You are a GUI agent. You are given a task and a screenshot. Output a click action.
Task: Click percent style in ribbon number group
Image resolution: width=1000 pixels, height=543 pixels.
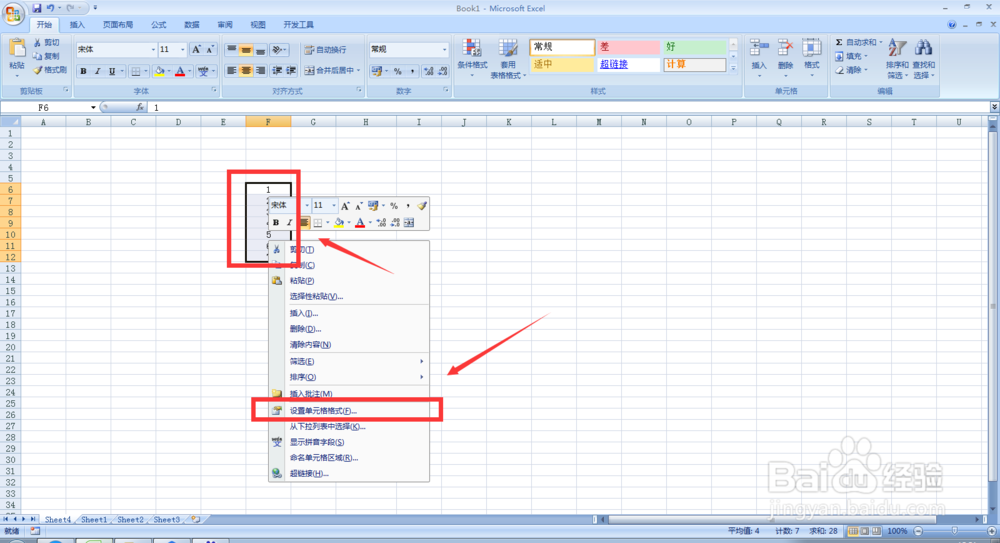pyautogui.click(x=397, y=71)
